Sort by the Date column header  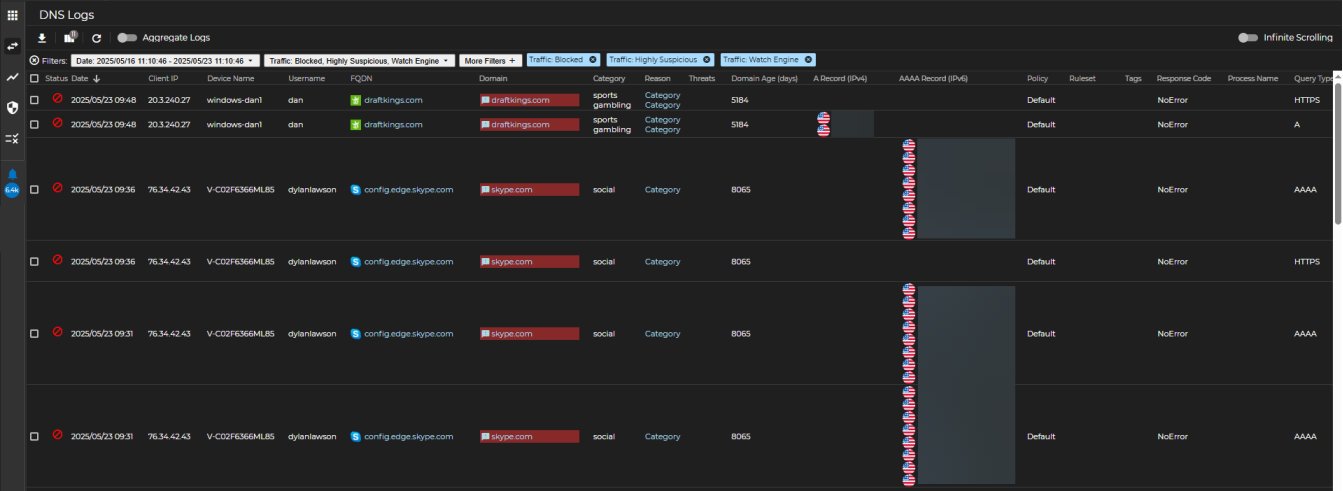tap(79, 78)
